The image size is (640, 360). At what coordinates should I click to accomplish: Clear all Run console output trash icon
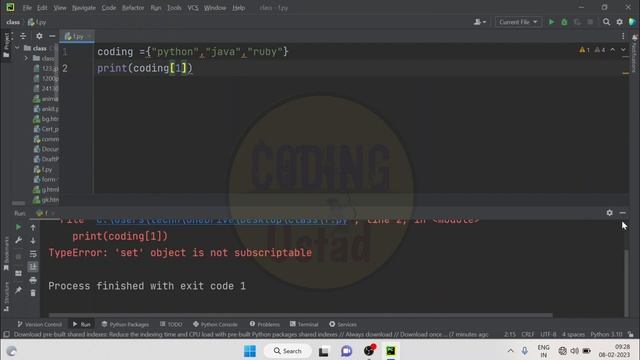33,293
